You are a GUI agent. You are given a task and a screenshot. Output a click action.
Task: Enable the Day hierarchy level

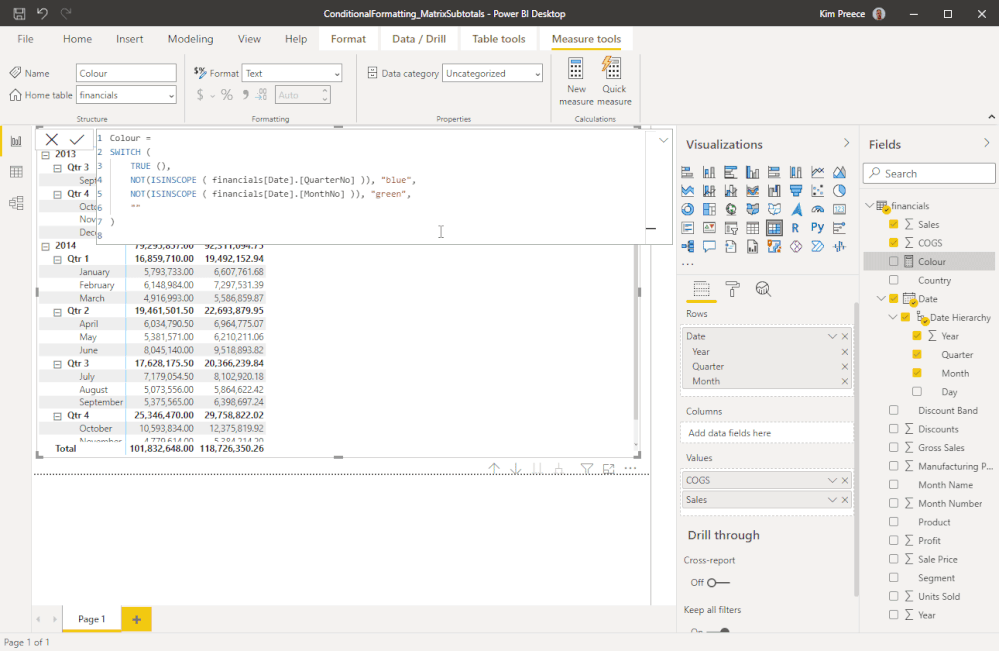(x=917, y=392)
